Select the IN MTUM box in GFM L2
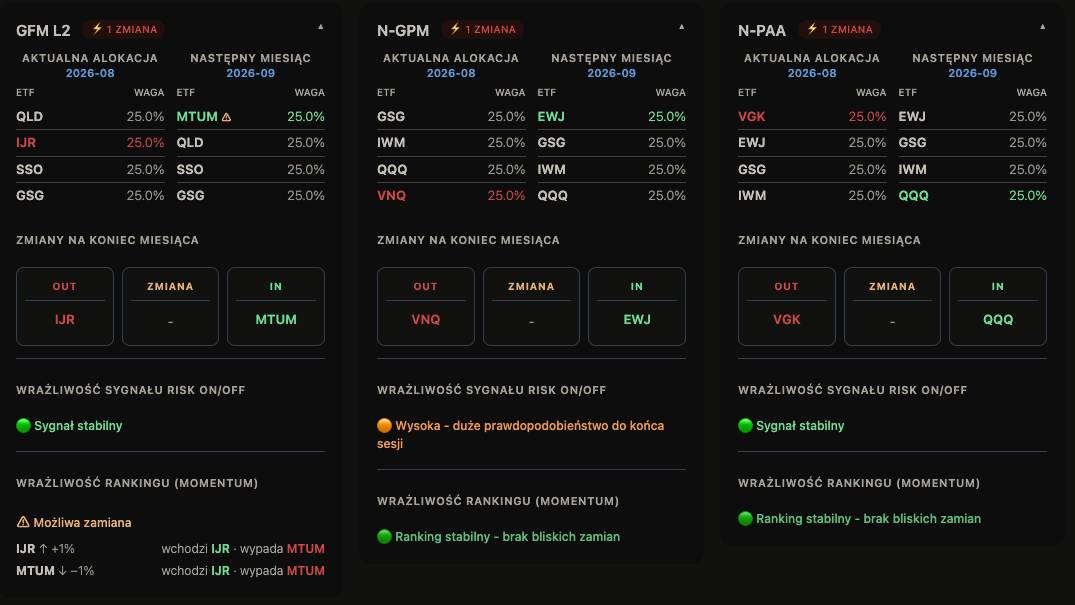Screen dimensions: 1075x605 pos(276,307)
